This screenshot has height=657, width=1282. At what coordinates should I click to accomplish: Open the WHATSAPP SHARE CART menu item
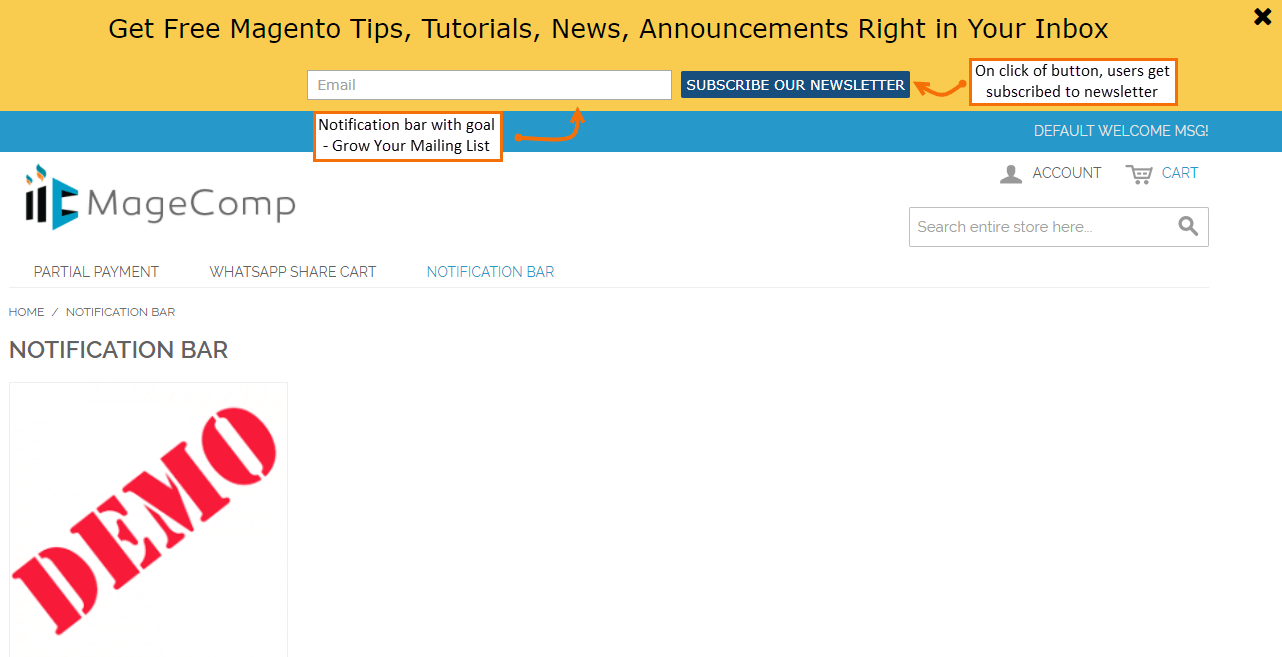[x=292, y=271]
